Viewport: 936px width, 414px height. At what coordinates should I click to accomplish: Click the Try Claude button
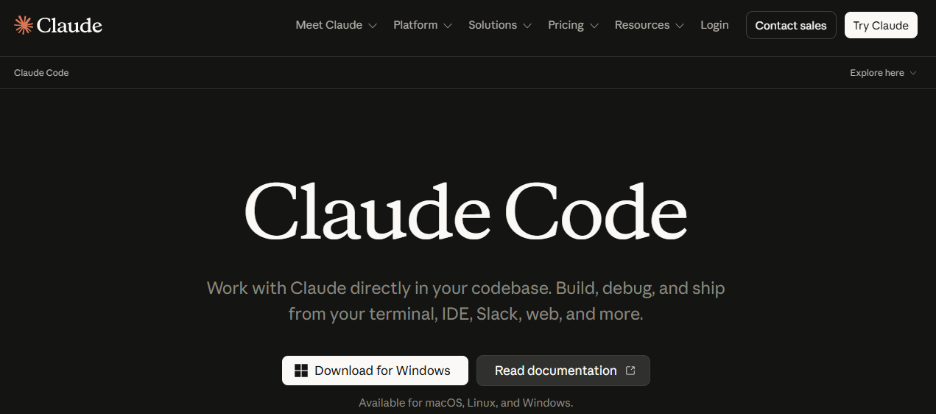pyautogui.click(x=880, y=25)
